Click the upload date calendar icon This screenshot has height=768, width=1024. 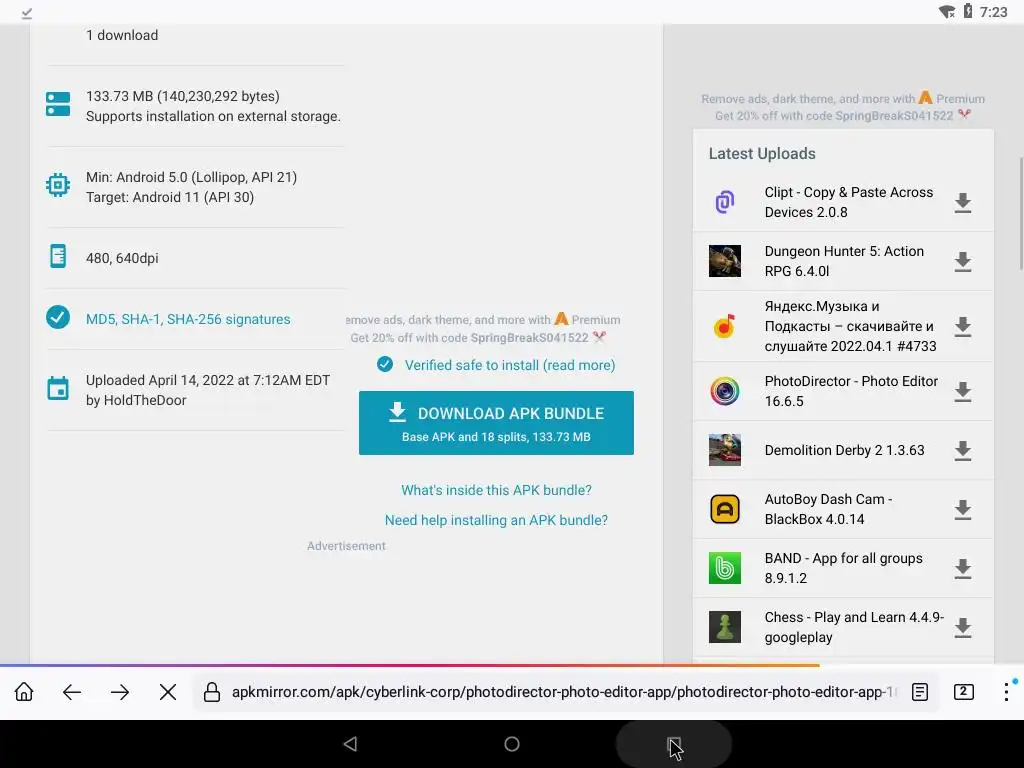[58, 388]
